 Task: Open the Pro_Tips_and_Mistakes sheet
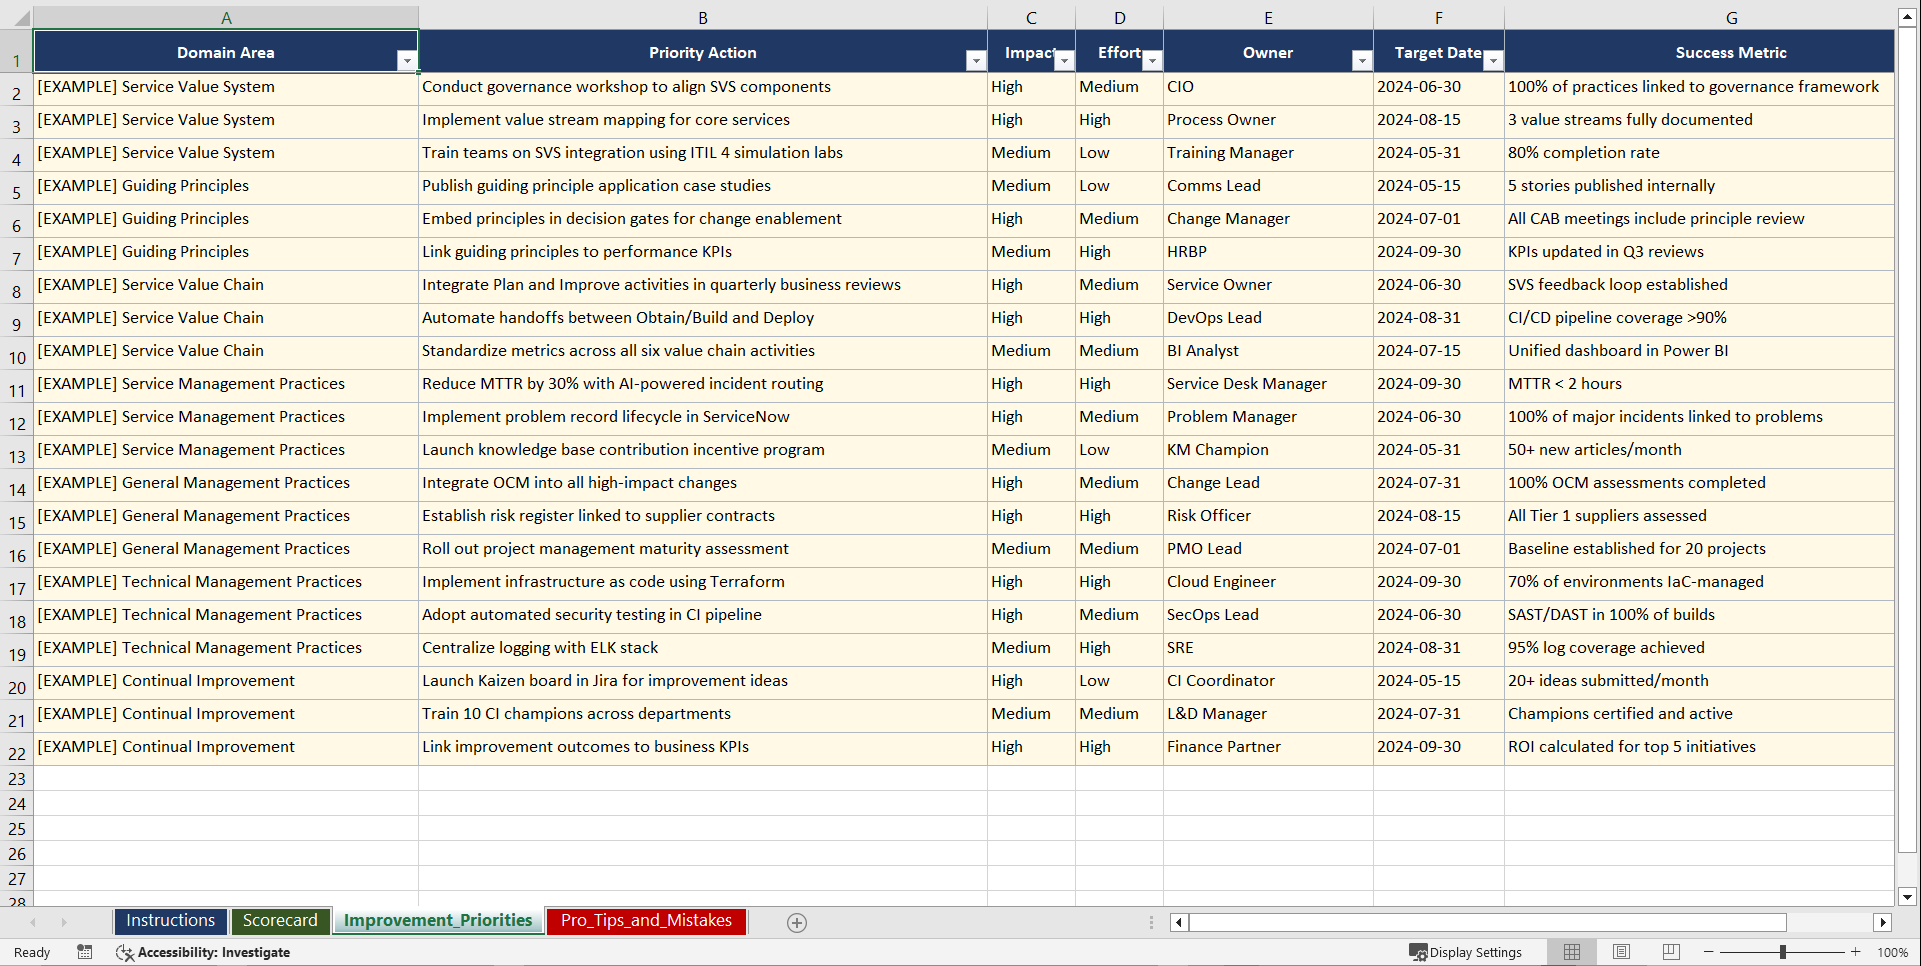click(x=645, y=921)
